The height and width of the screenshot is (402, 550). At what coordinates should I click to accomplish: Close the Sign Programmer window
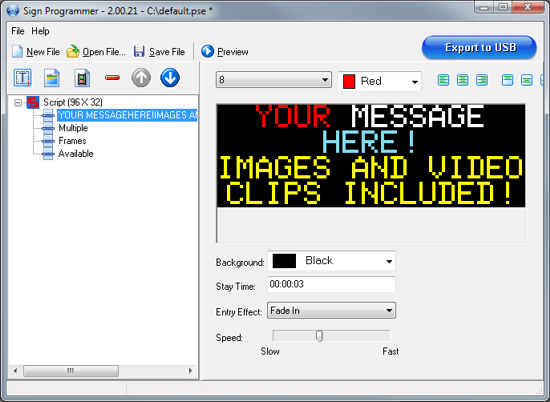tap(528, 8)
